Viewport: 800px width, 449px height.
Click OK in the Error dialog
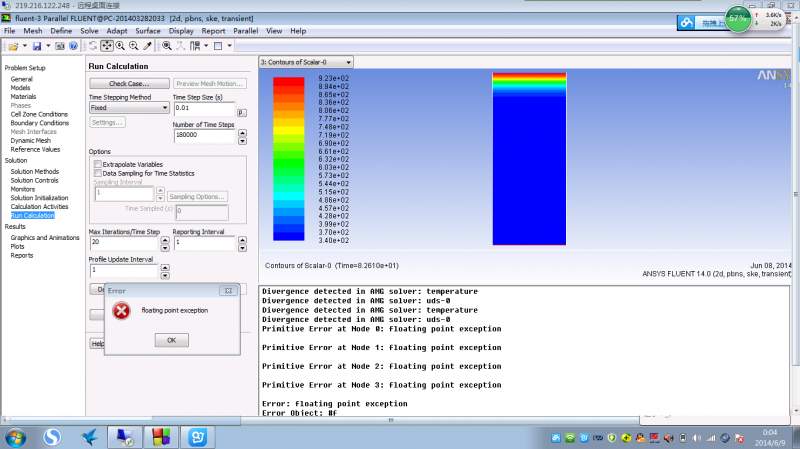click(x=171, y=340)
